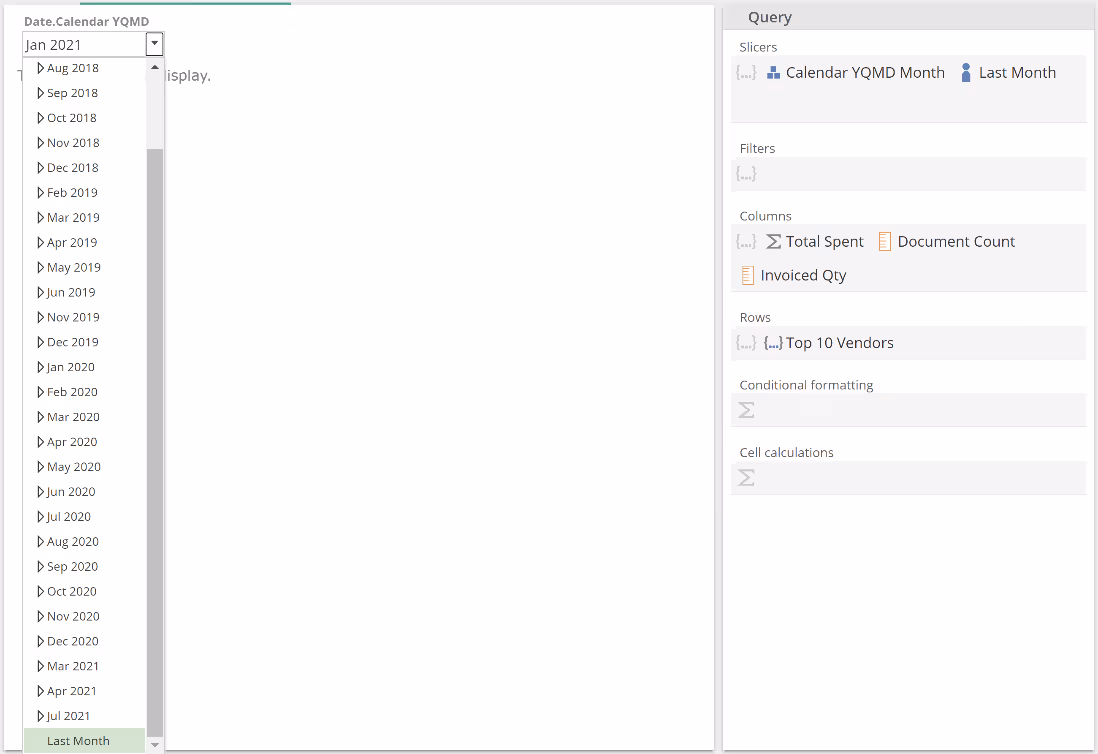This screenshot has height=754, width=1098.
Task: Select Jul 2021 in the list
Action: 68,716
